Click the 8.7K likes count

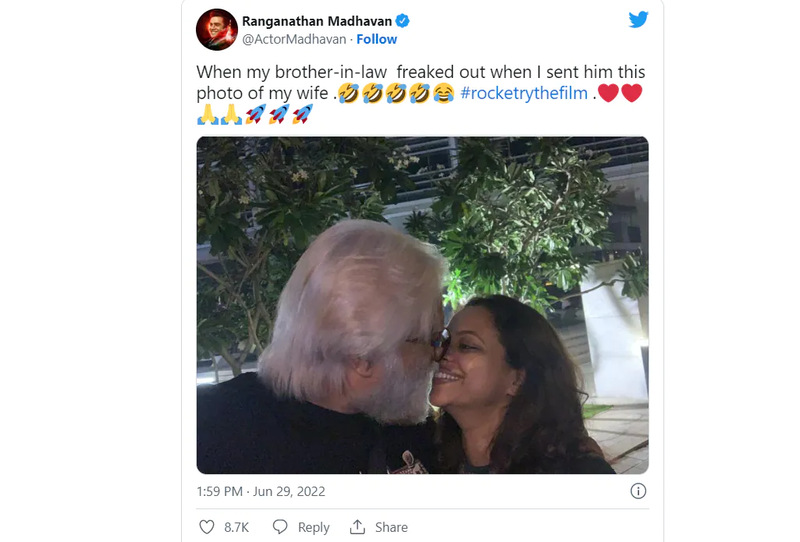point(237,527)
